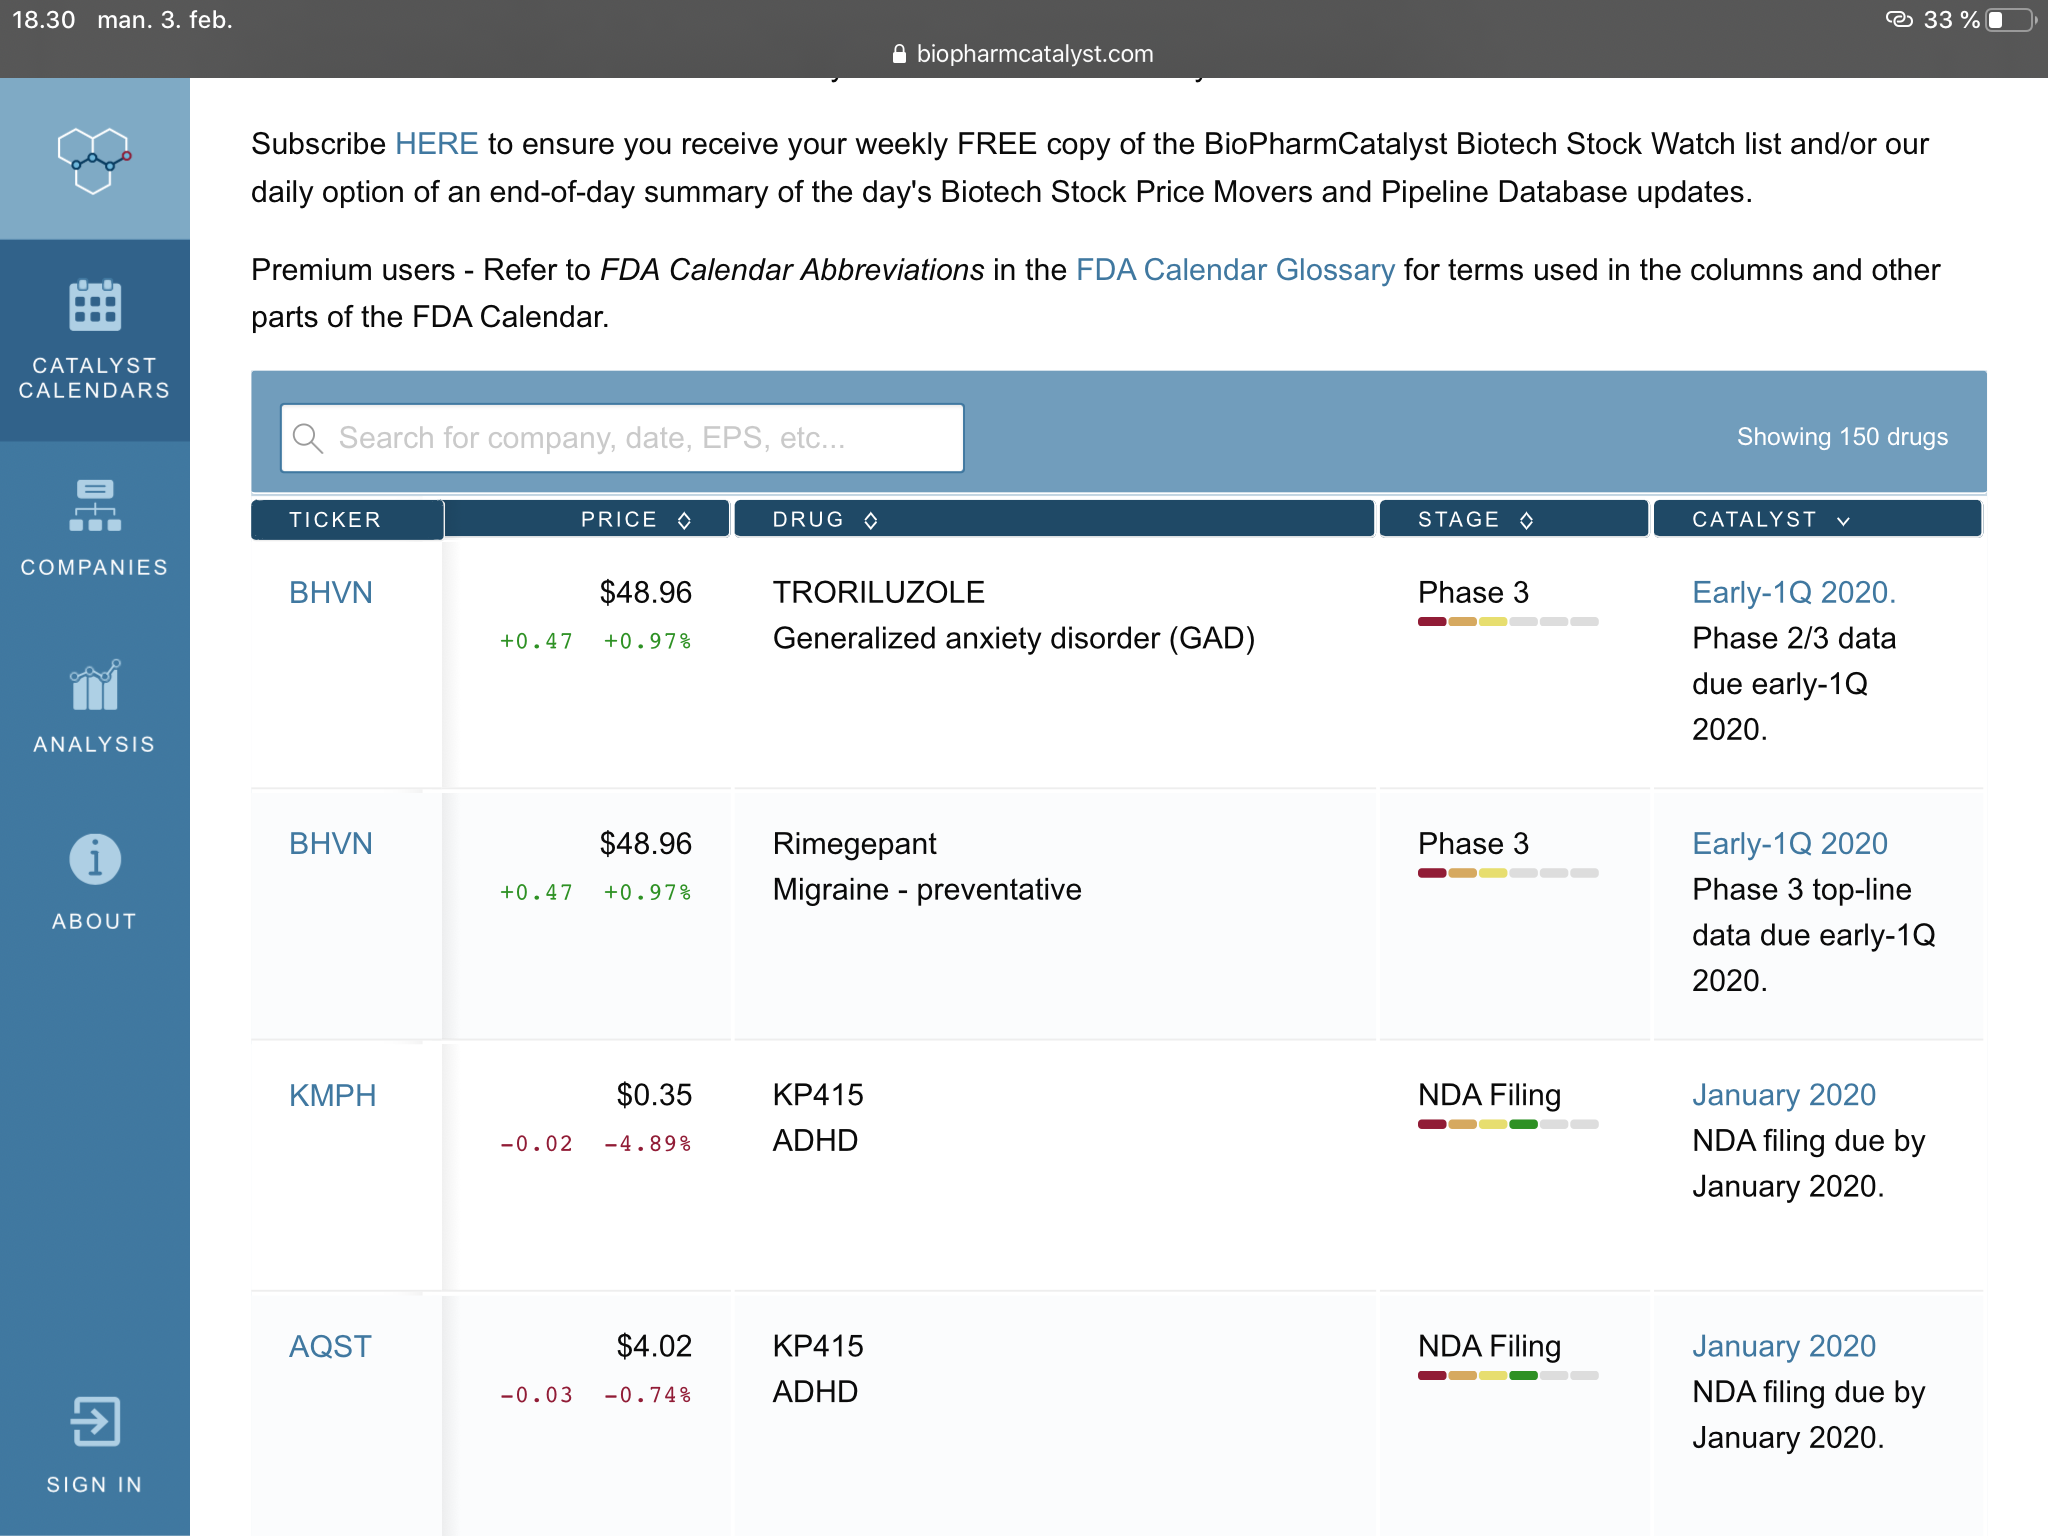This screenshot has width=2048, height=1536.
Task: Tap the lock icon beside biopharmcatalyst.com
Action: 899,54
